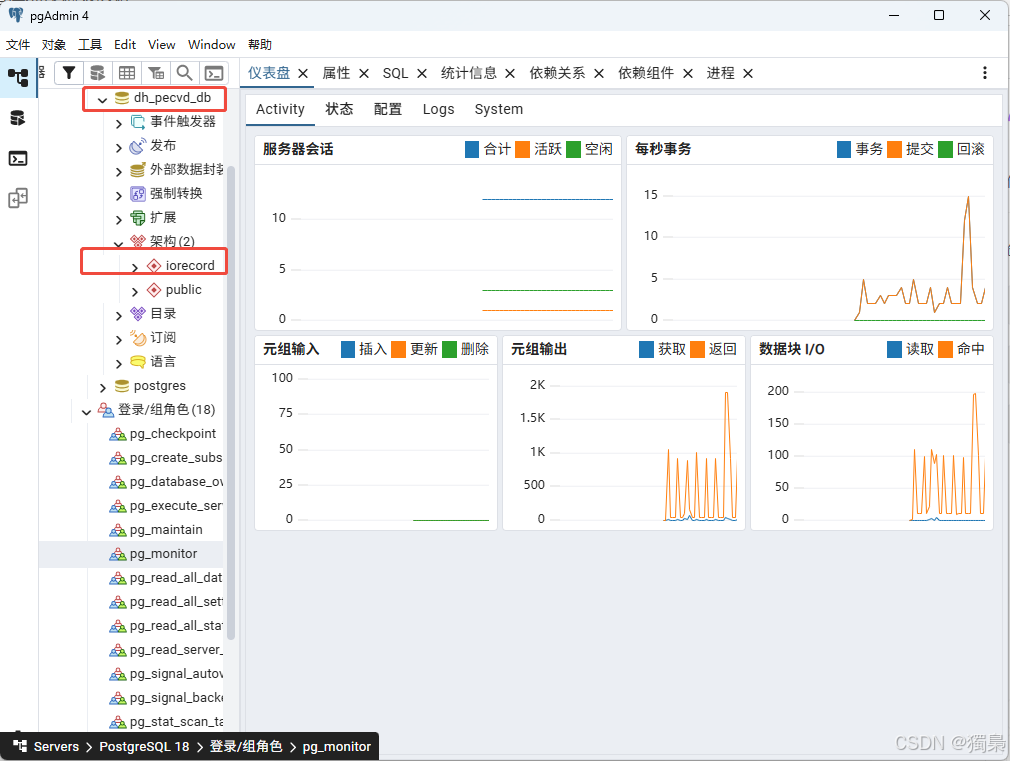Expand the iorecord schema node
Image resolution: width=1010 pixels, height=761 pixels.
click(135, 267)
